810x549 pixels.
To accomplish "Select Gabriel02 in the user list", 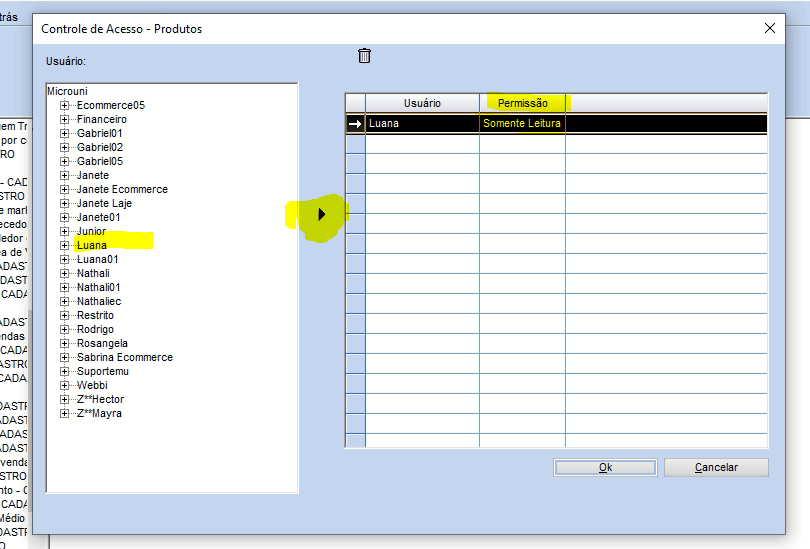I will point(100,147).
